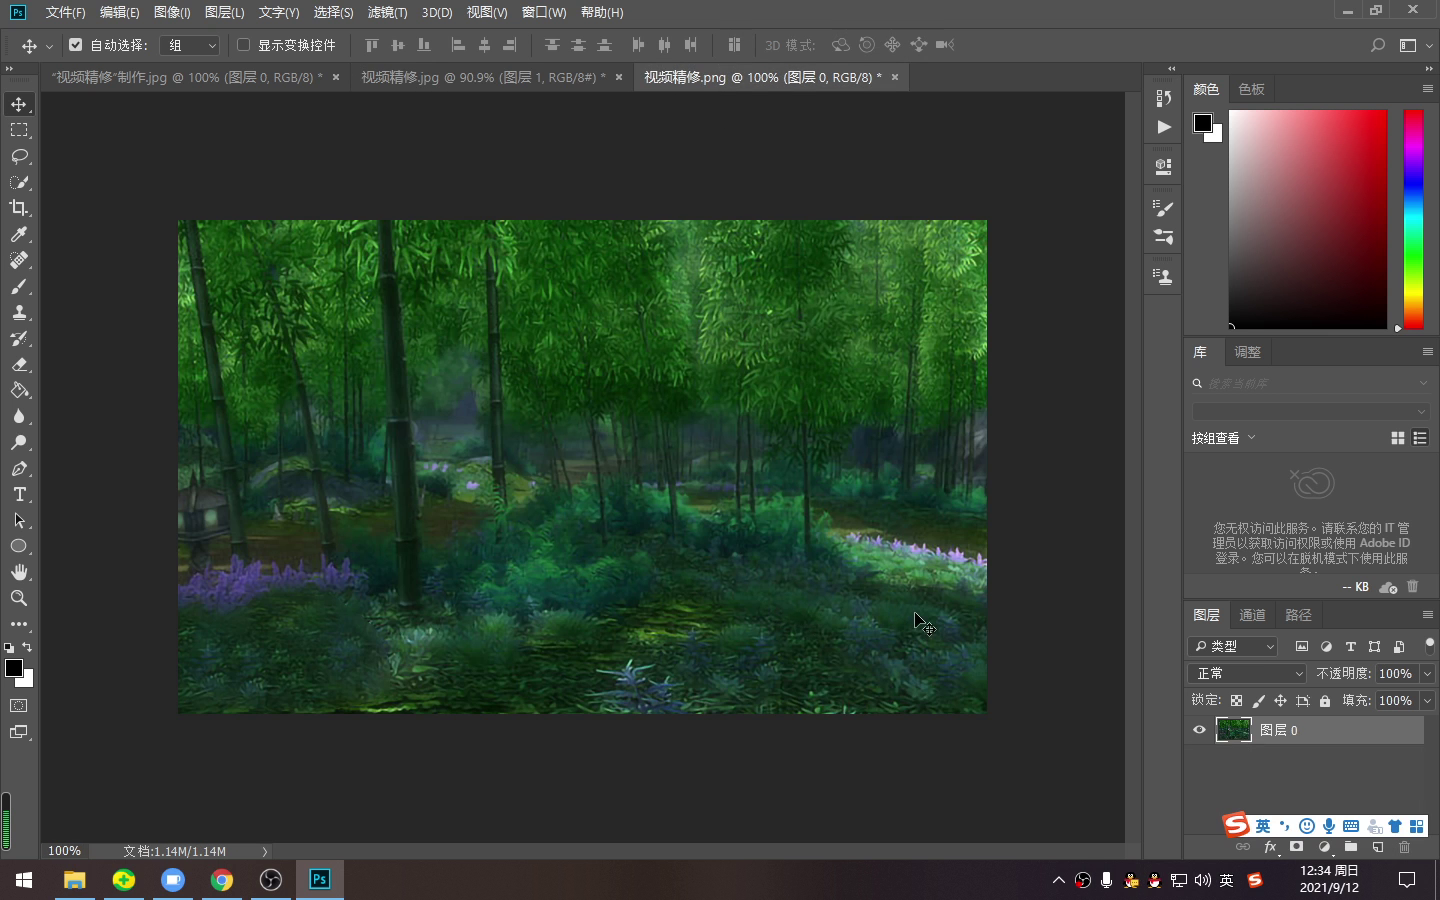Select the Path Selection tool
Screen dimensions: 1440x900
(x=19, y=520)
